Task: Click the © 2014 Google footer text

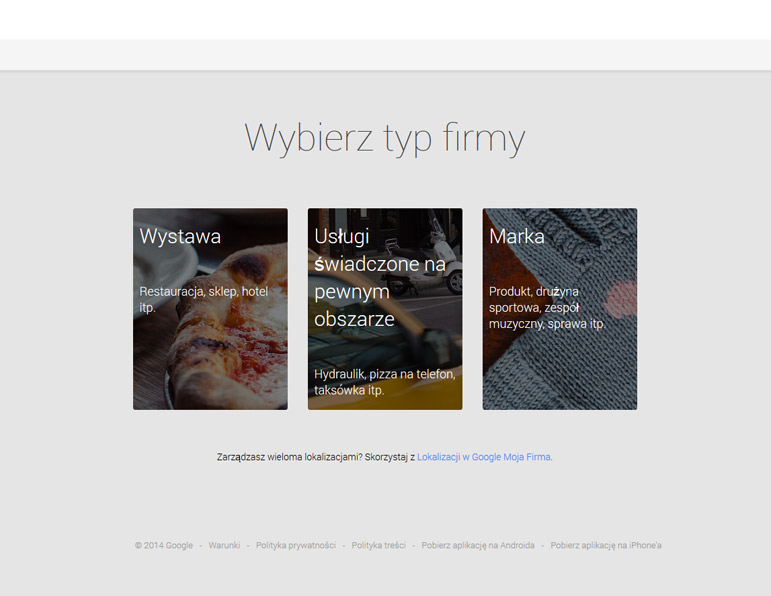Action: point(164,545)
